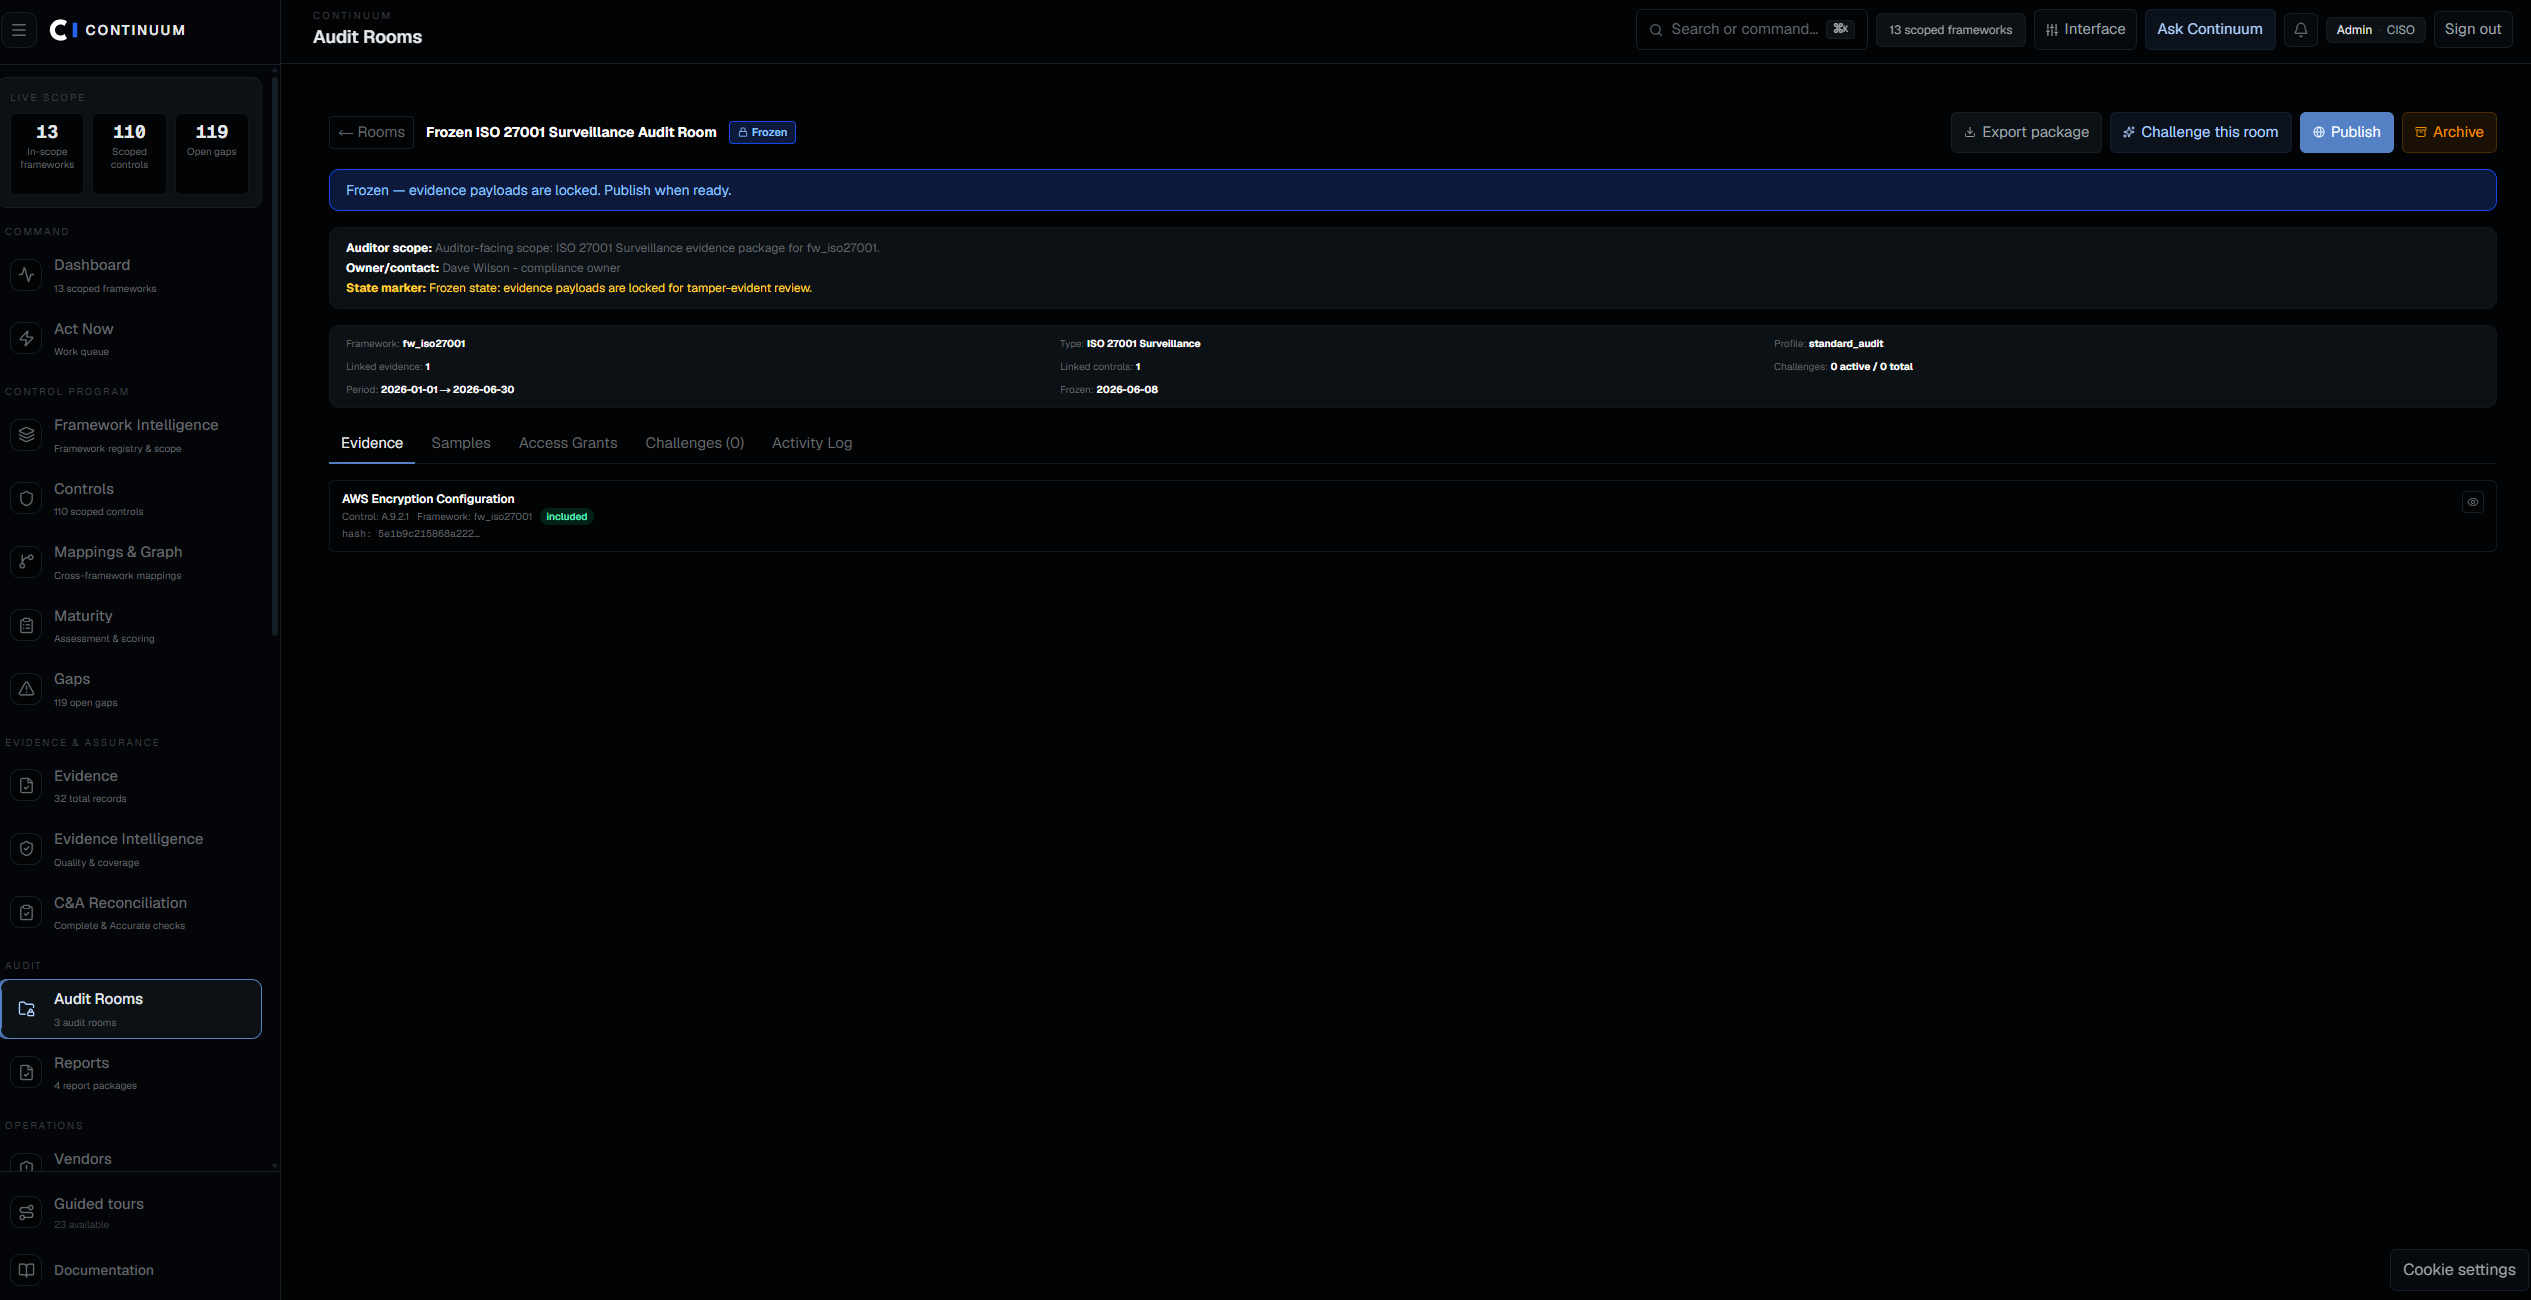Screen dimensions: 2531x1300
Task: Click Framework Intelligence layers icon
Action: pyautogui.click(x=27, y=434)
